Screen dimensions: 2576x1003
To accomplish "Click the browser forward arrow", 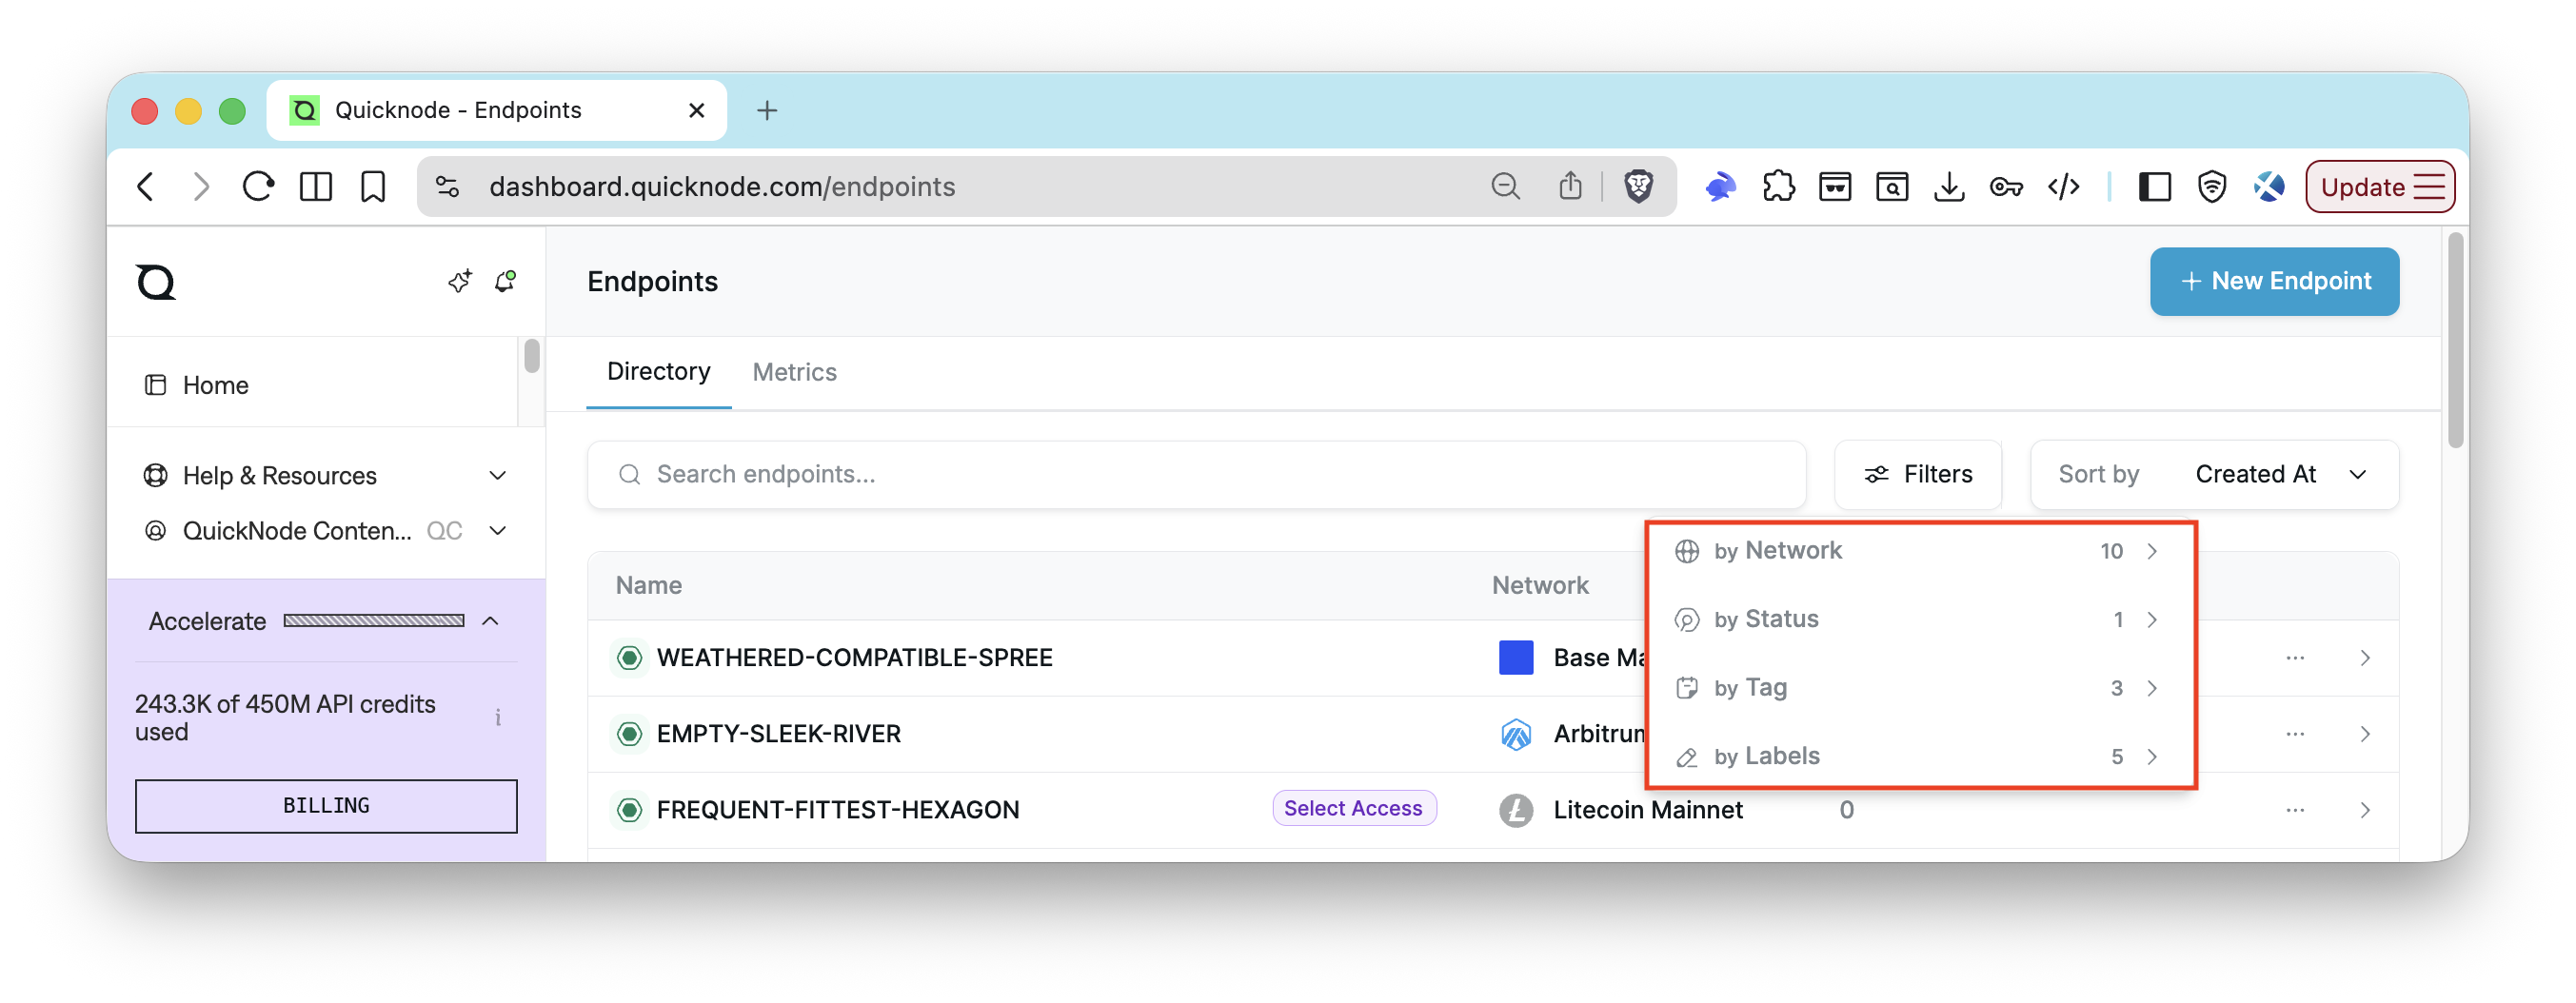I will point(201,186).
